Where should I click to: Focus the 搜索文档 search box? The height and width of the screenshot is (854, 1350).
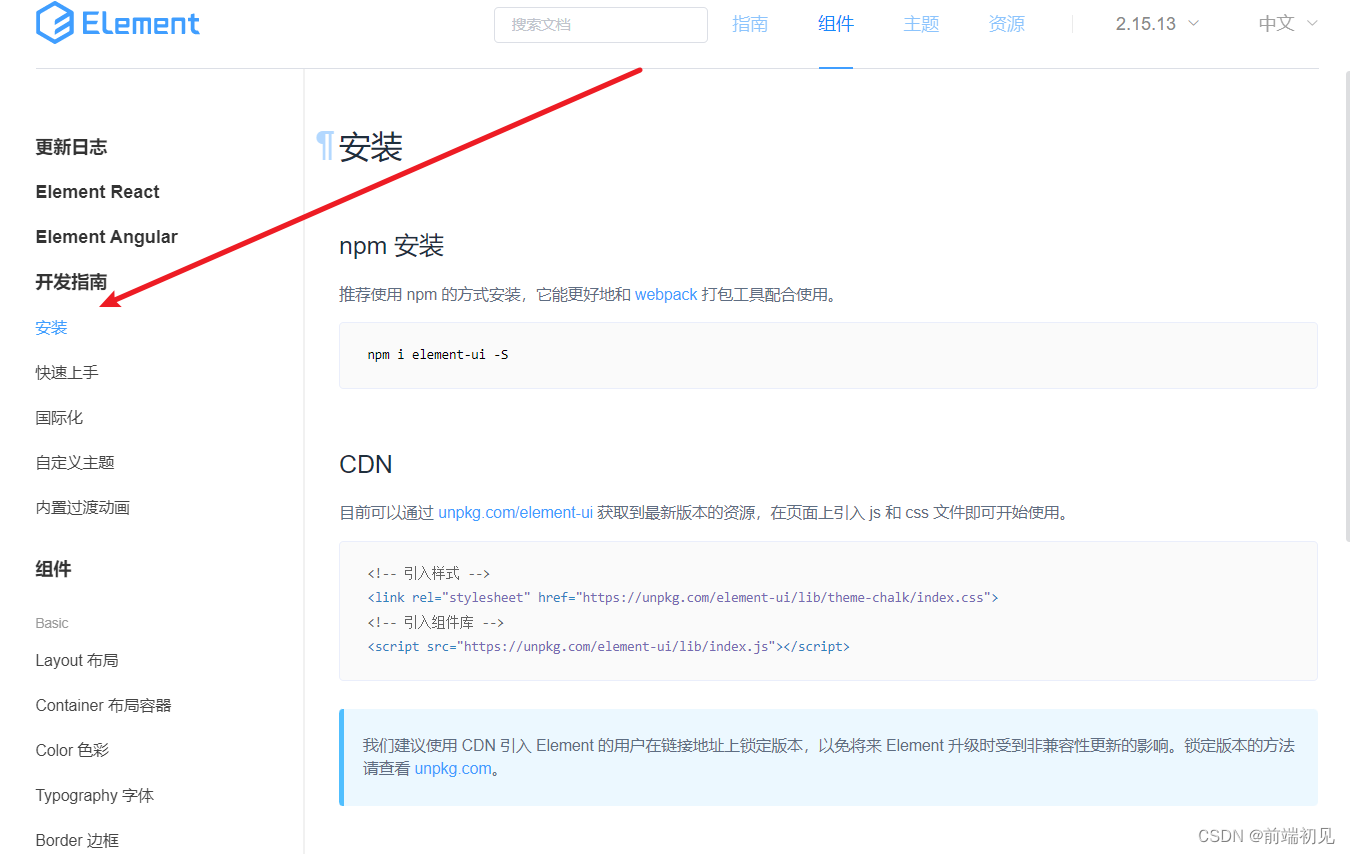(x=601, y=25)
